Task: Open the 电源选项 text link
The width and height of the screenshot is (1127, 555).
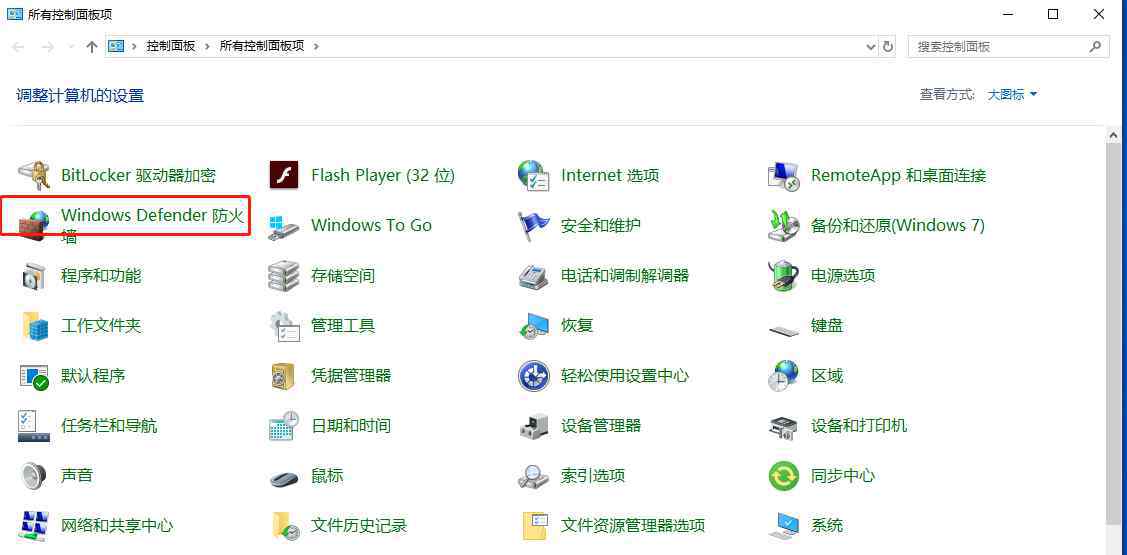Action: [x=843, y=275]
